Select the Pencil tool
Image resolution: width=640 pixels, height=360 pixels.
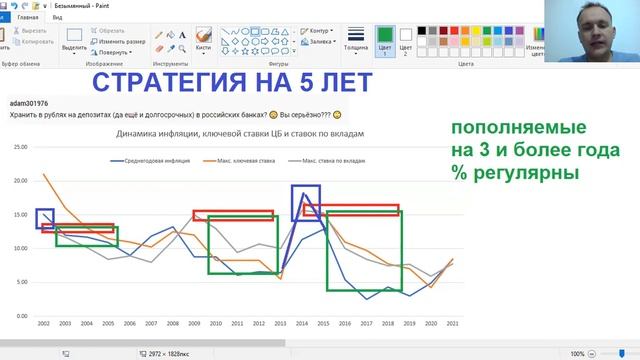159,35
